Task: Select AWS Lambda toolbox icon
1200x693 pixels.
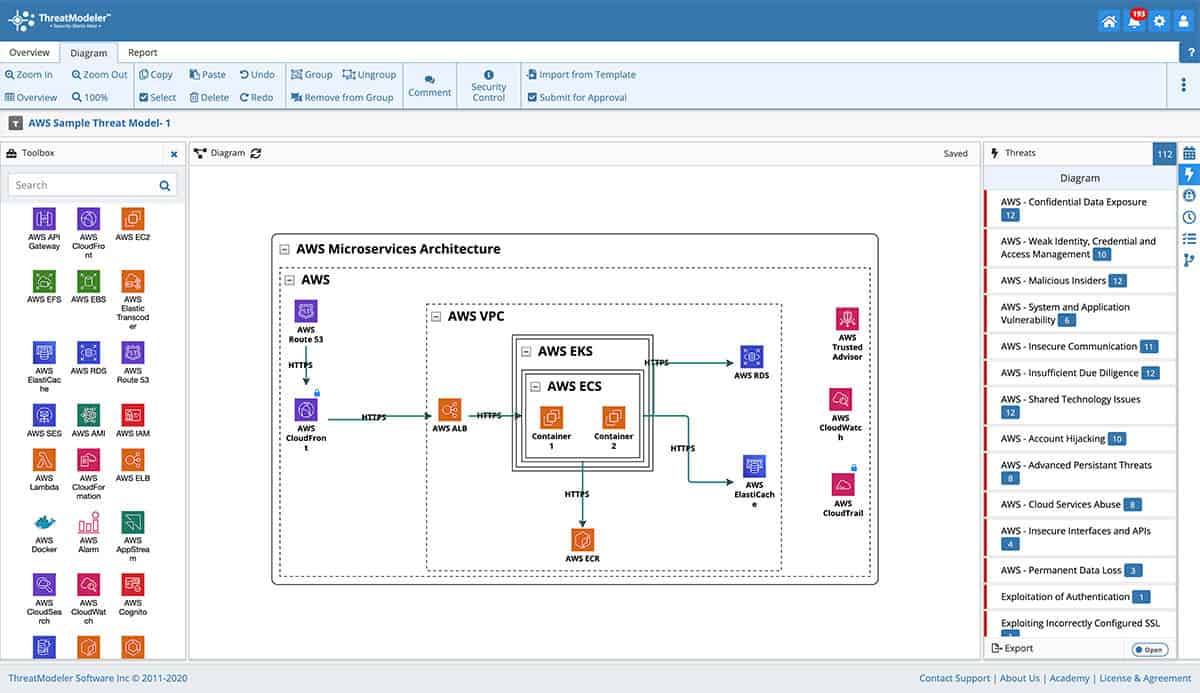Action: (x=44, y=459)
